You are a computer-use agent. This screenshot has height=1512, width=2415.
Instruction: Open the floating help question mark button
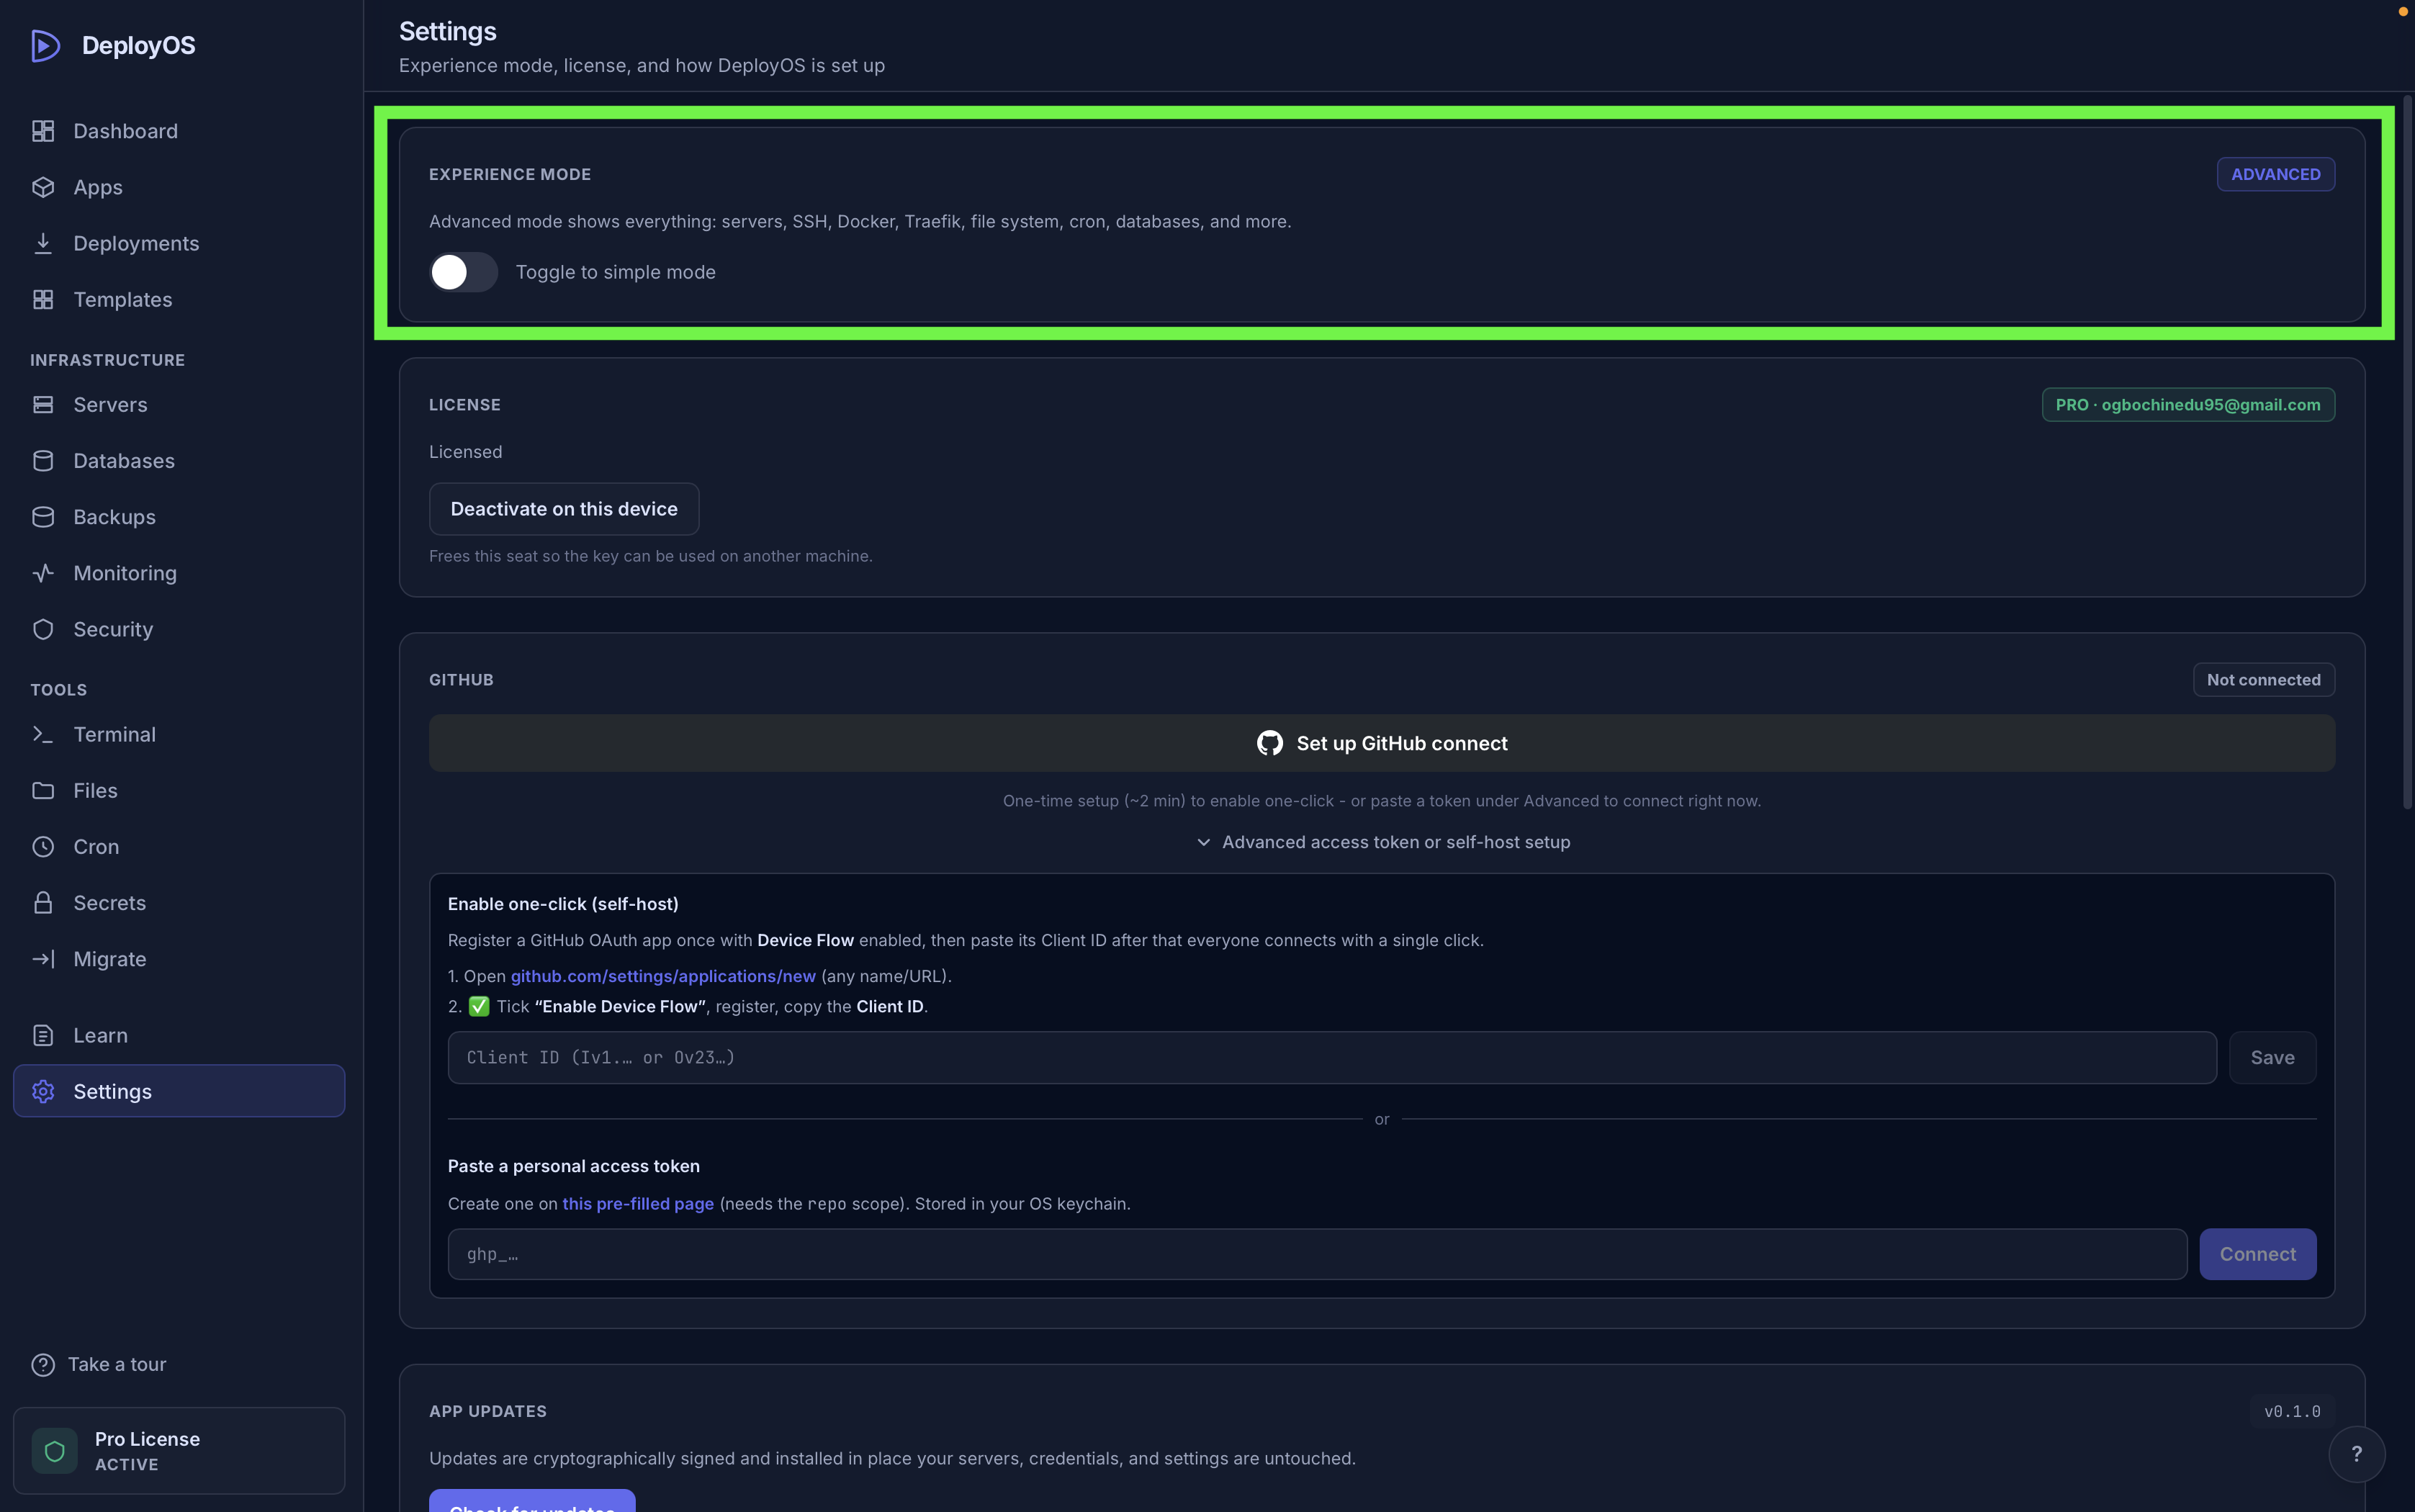click(2356, 1454)
